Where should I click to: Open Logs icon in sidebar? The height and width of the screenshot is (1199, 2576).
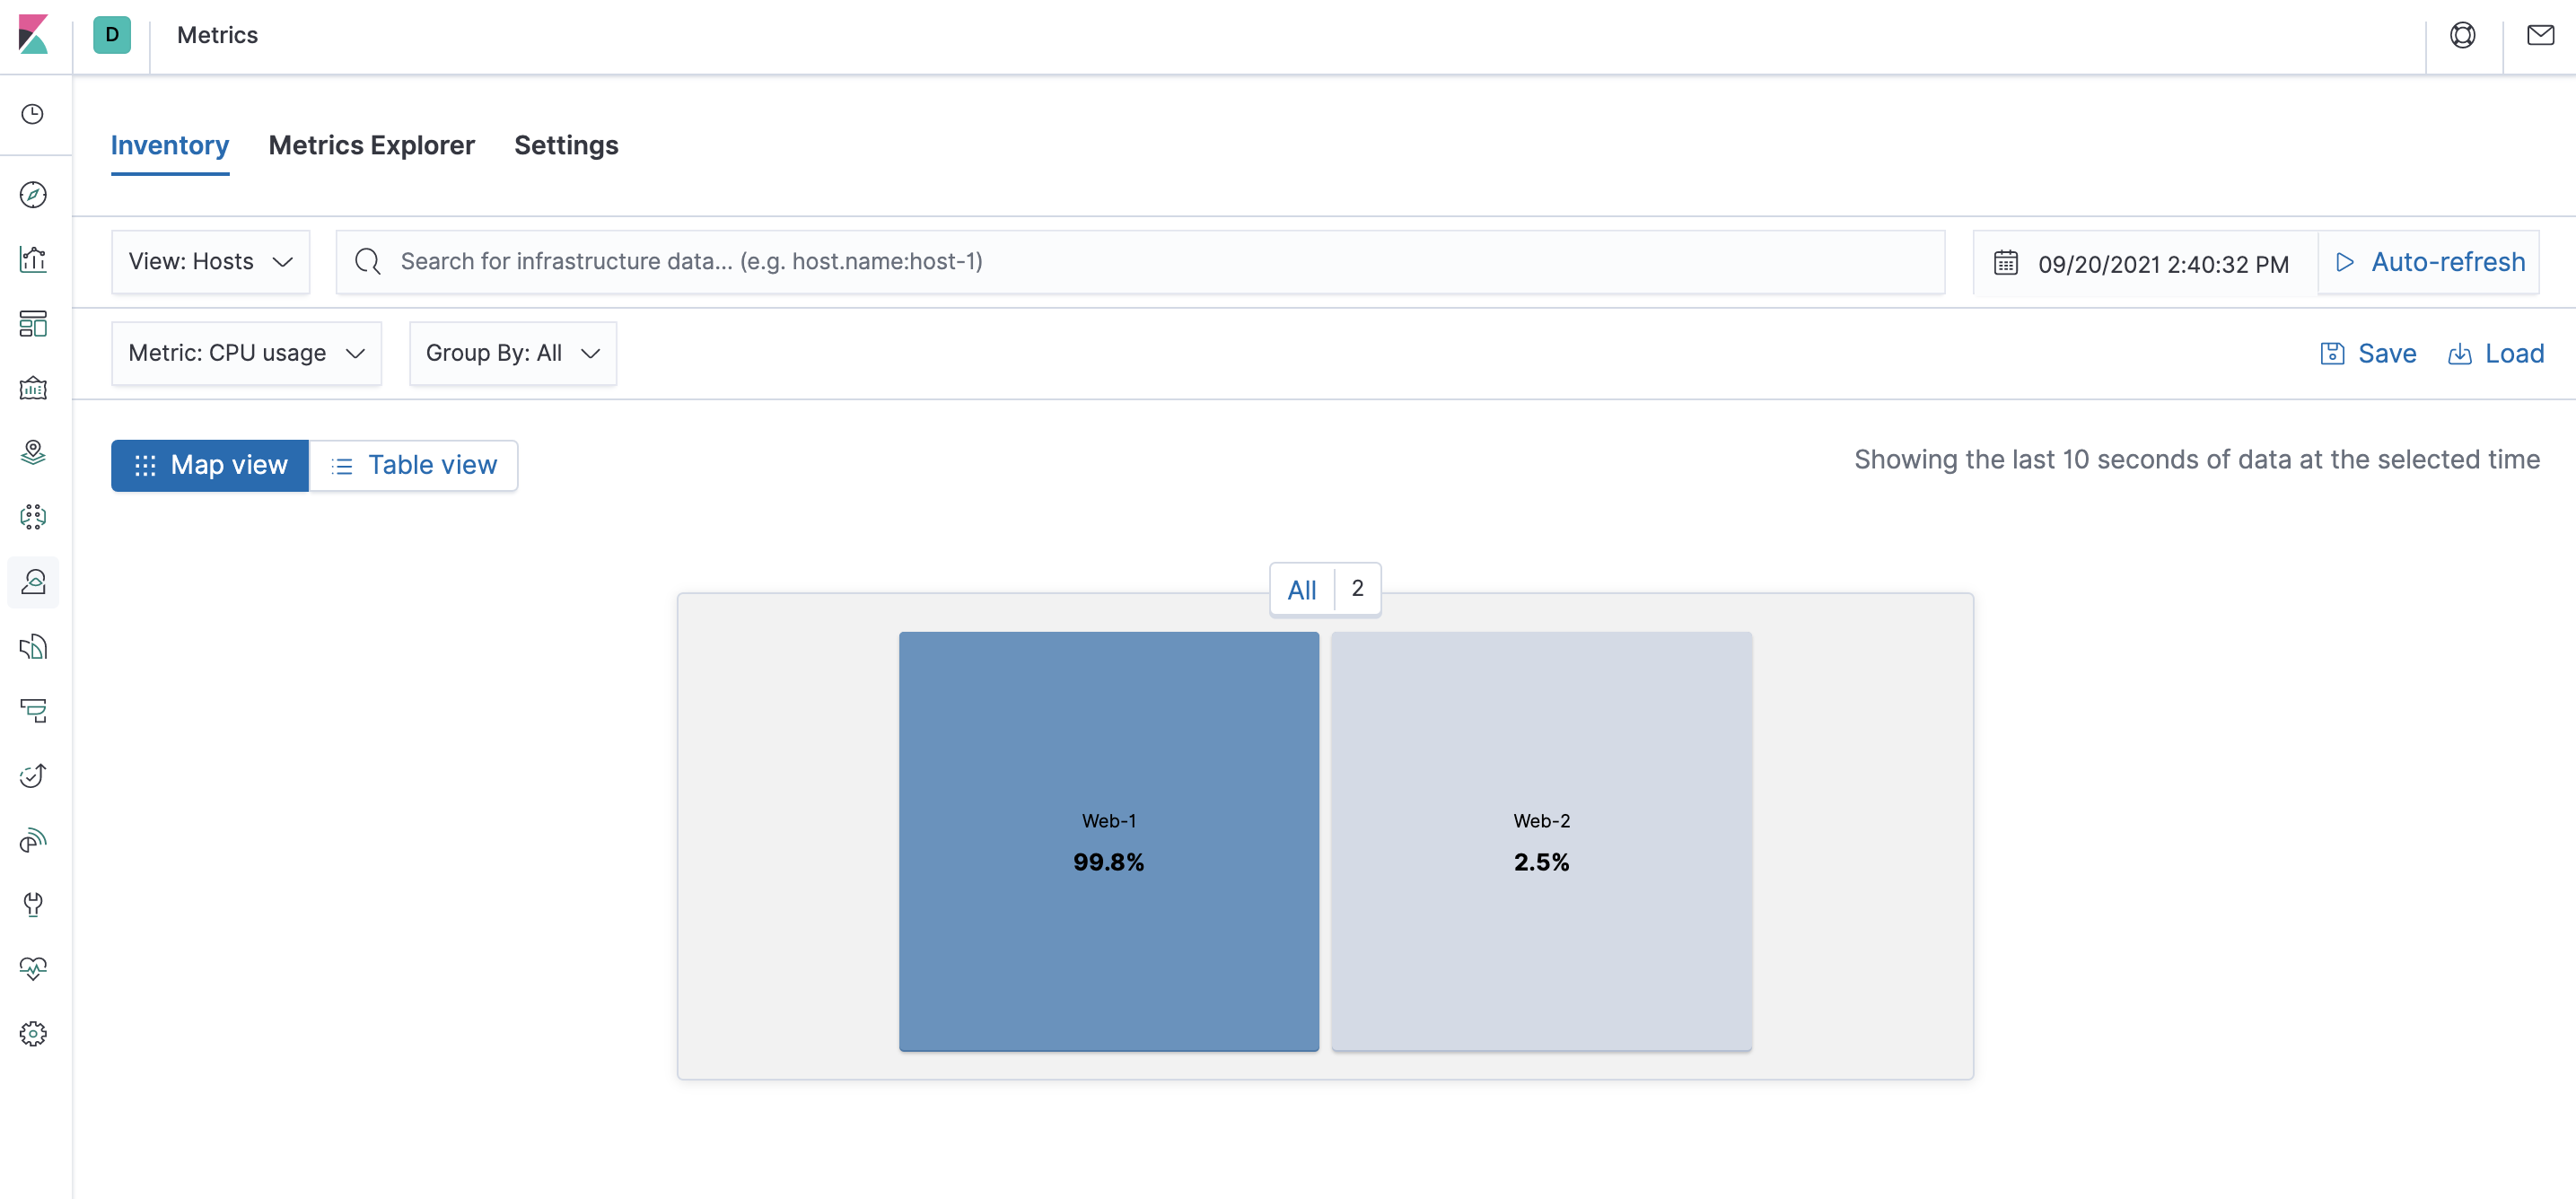pyautogui.click(x=33, y=646)
